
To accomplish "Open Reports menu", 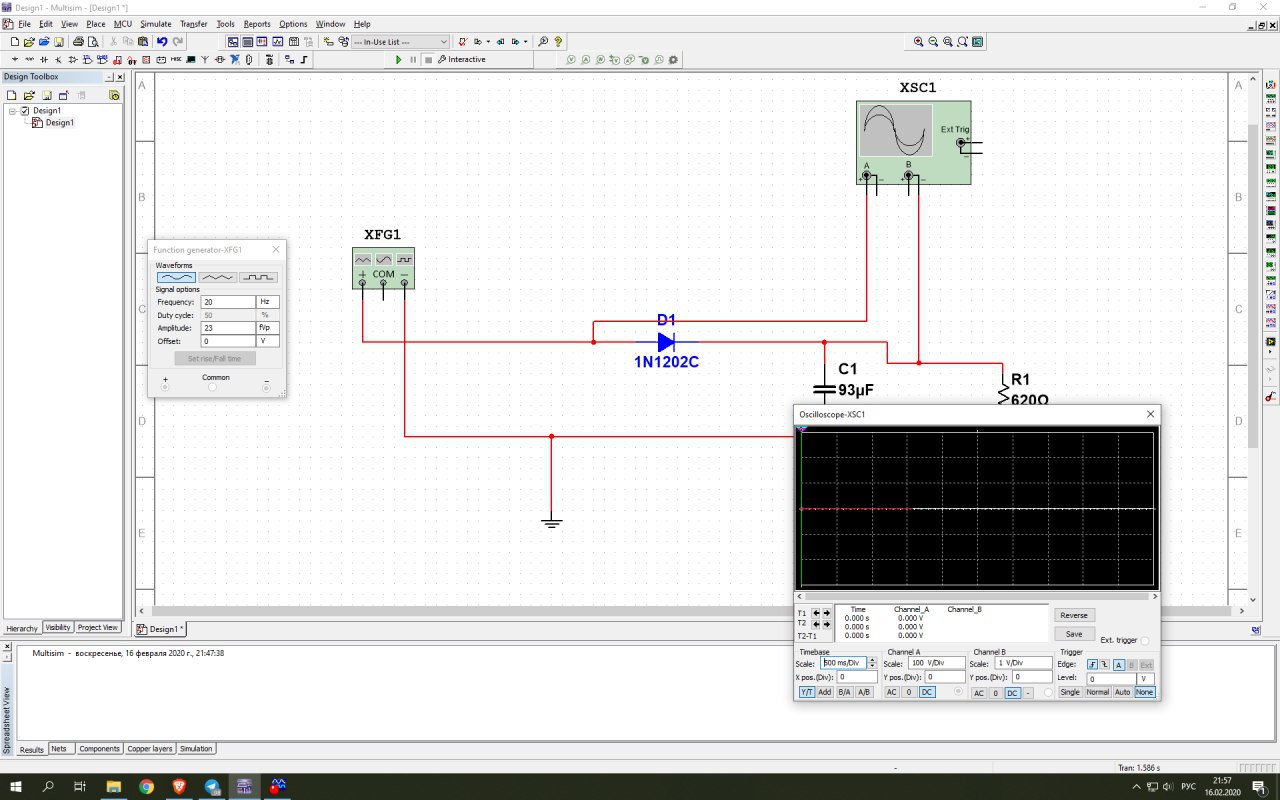I will (x=257, y=24).
